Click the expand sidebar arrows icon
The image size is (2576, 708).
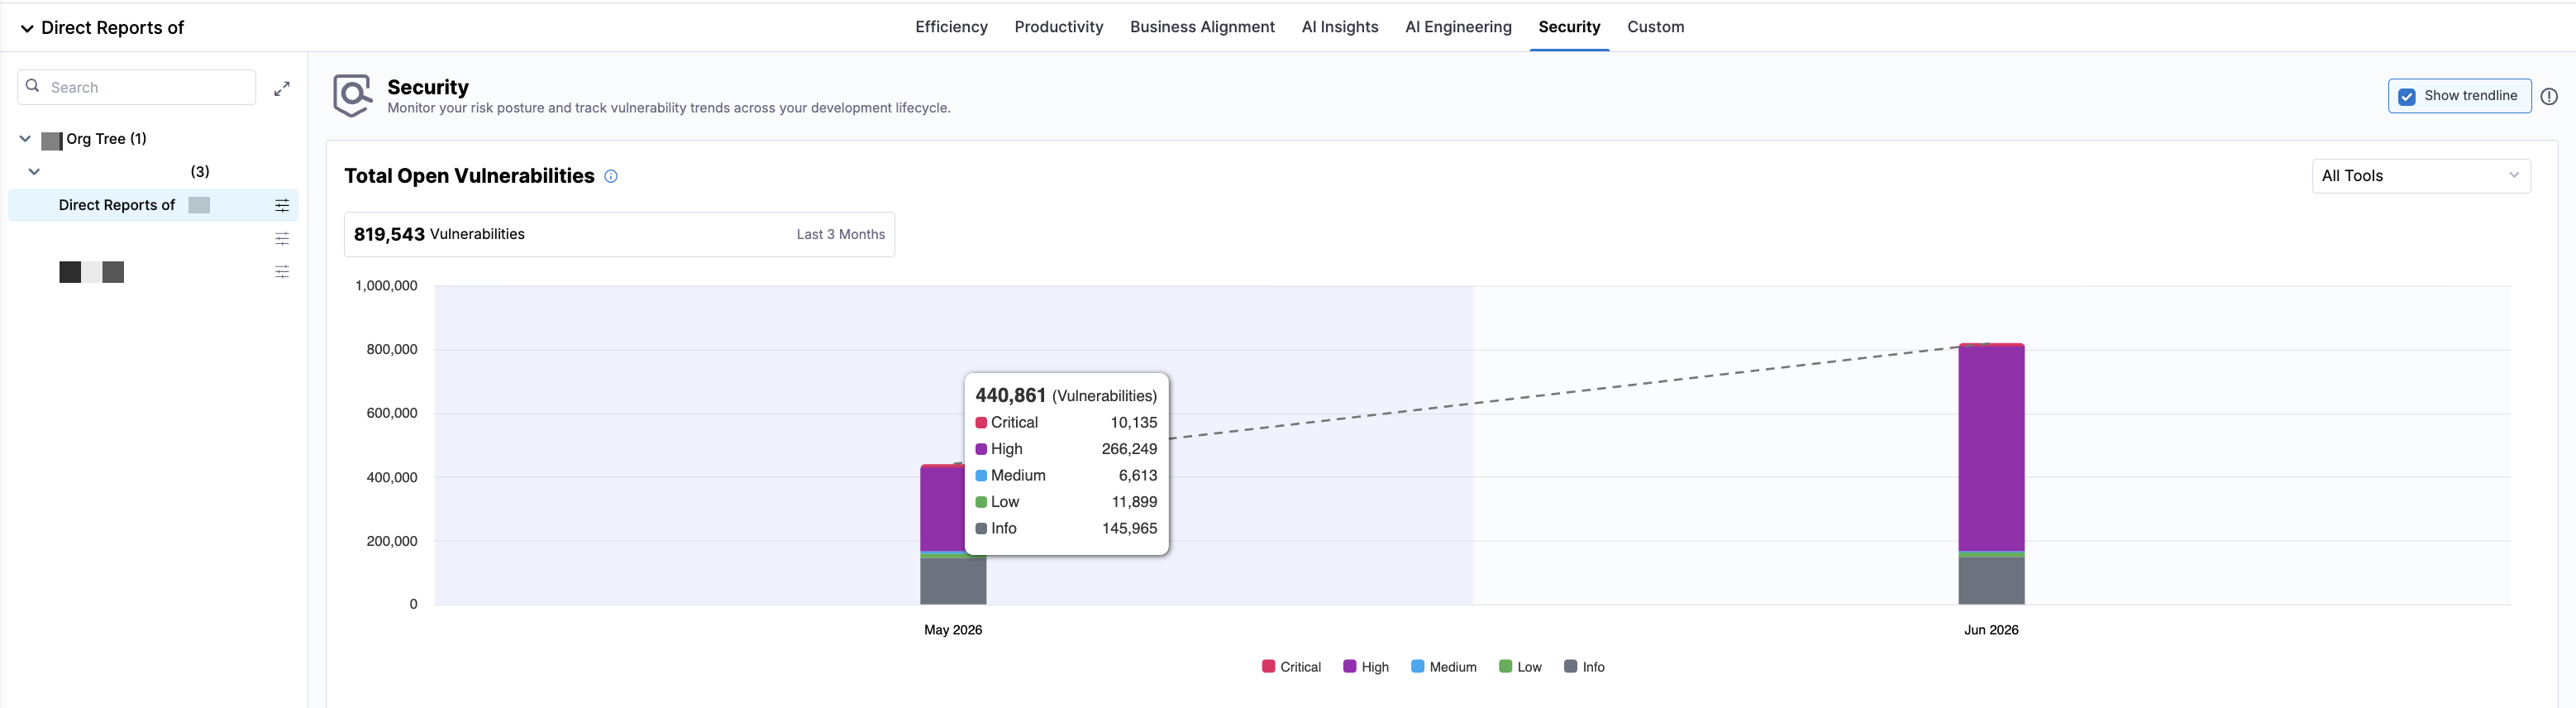(x=282, y=88)
